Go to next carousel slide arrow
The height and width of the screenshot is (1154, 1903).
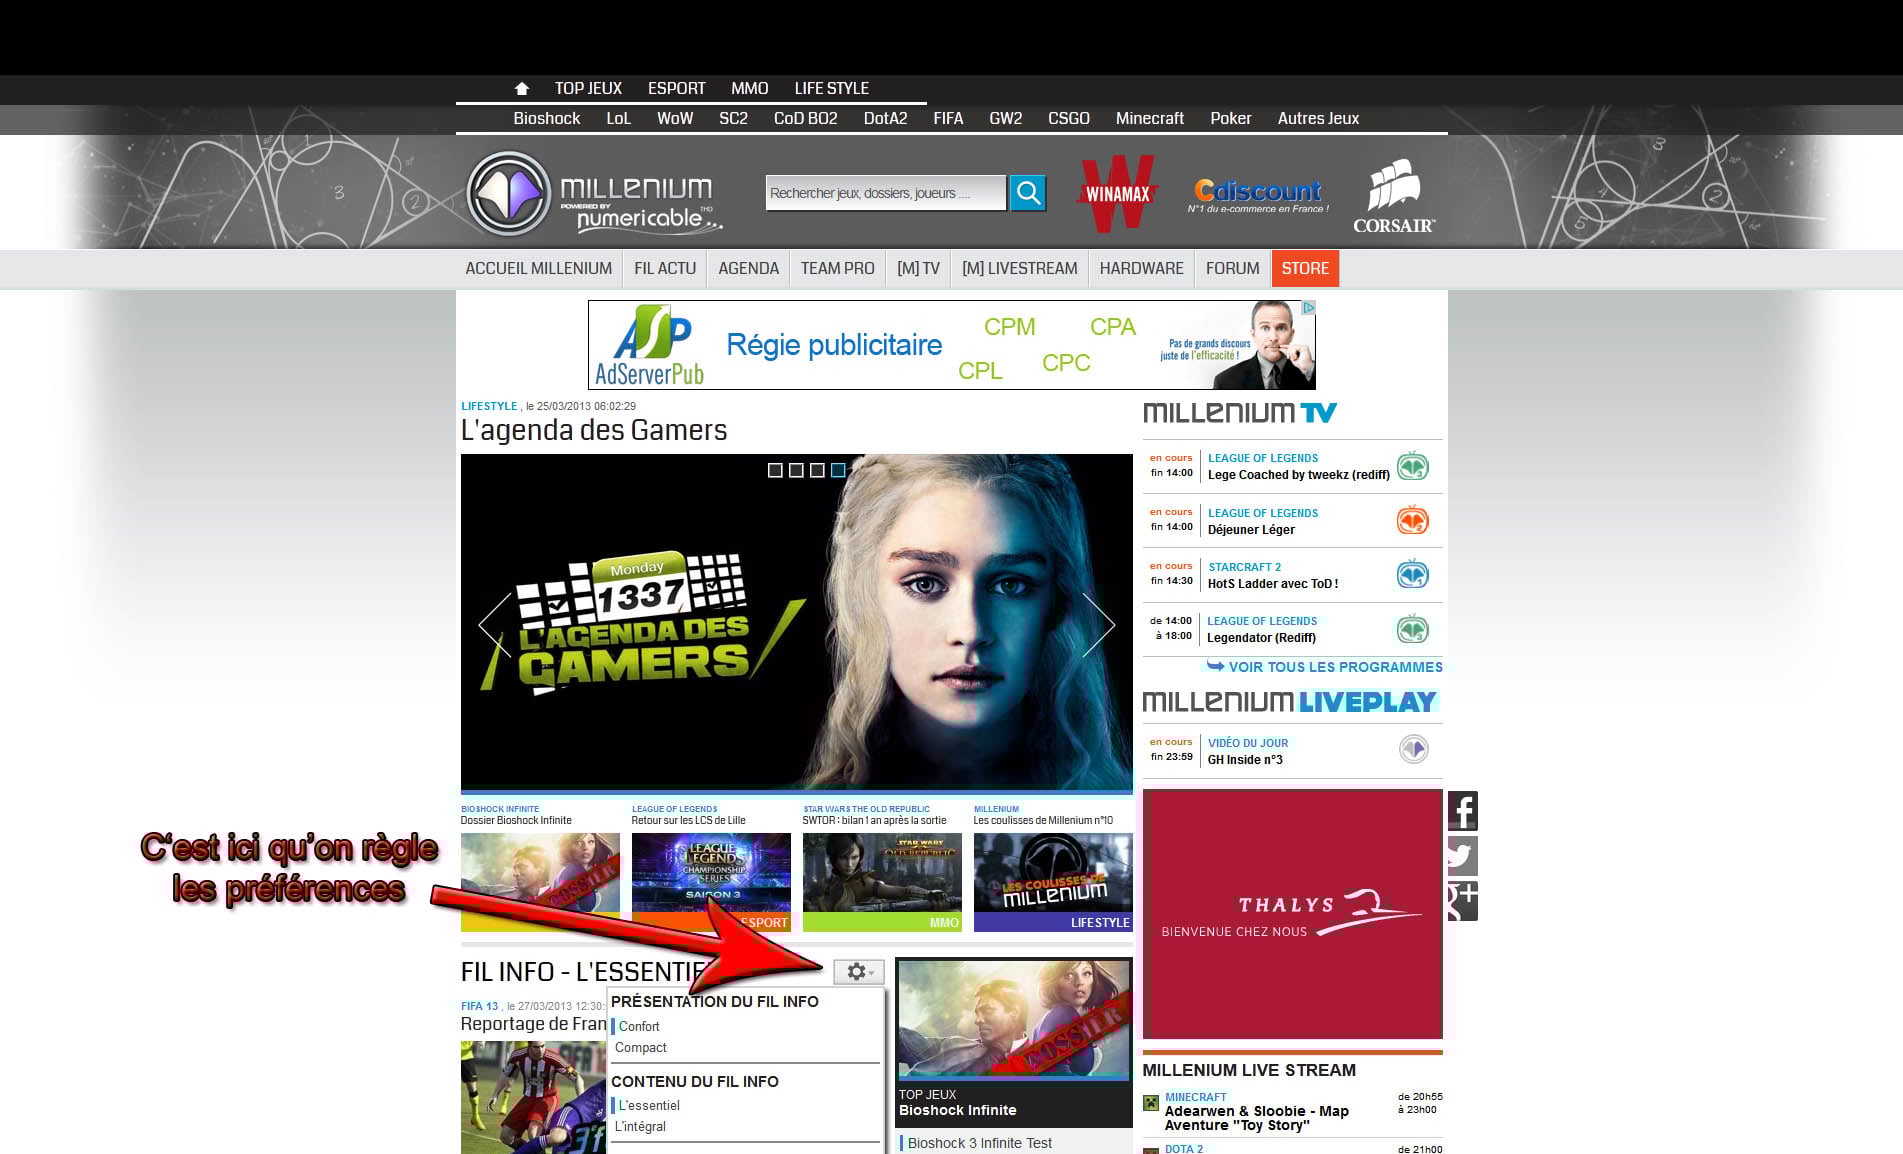[x=1099, y=625]
